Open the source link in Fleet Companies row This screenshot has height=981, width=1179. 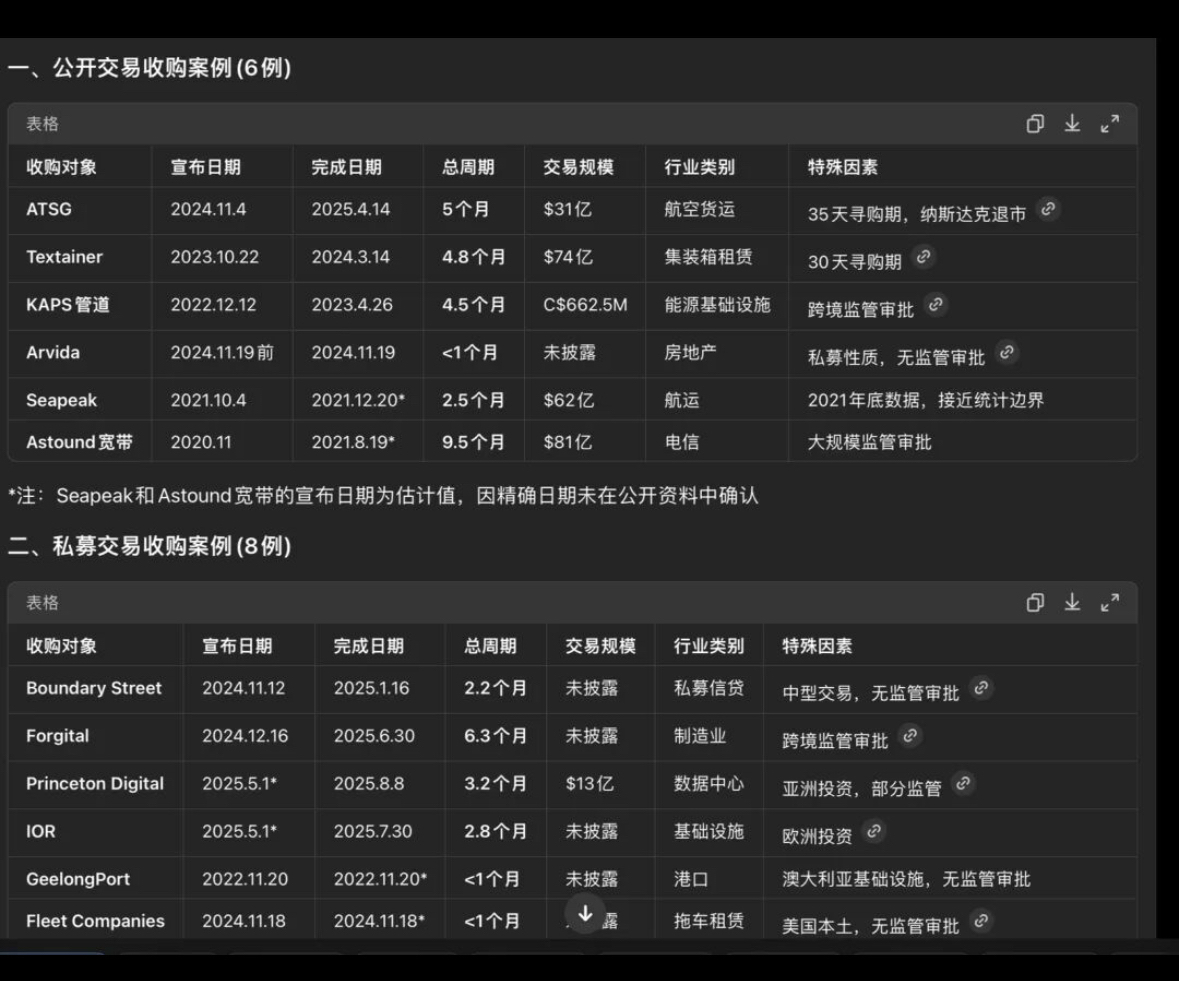pos(981,921)
